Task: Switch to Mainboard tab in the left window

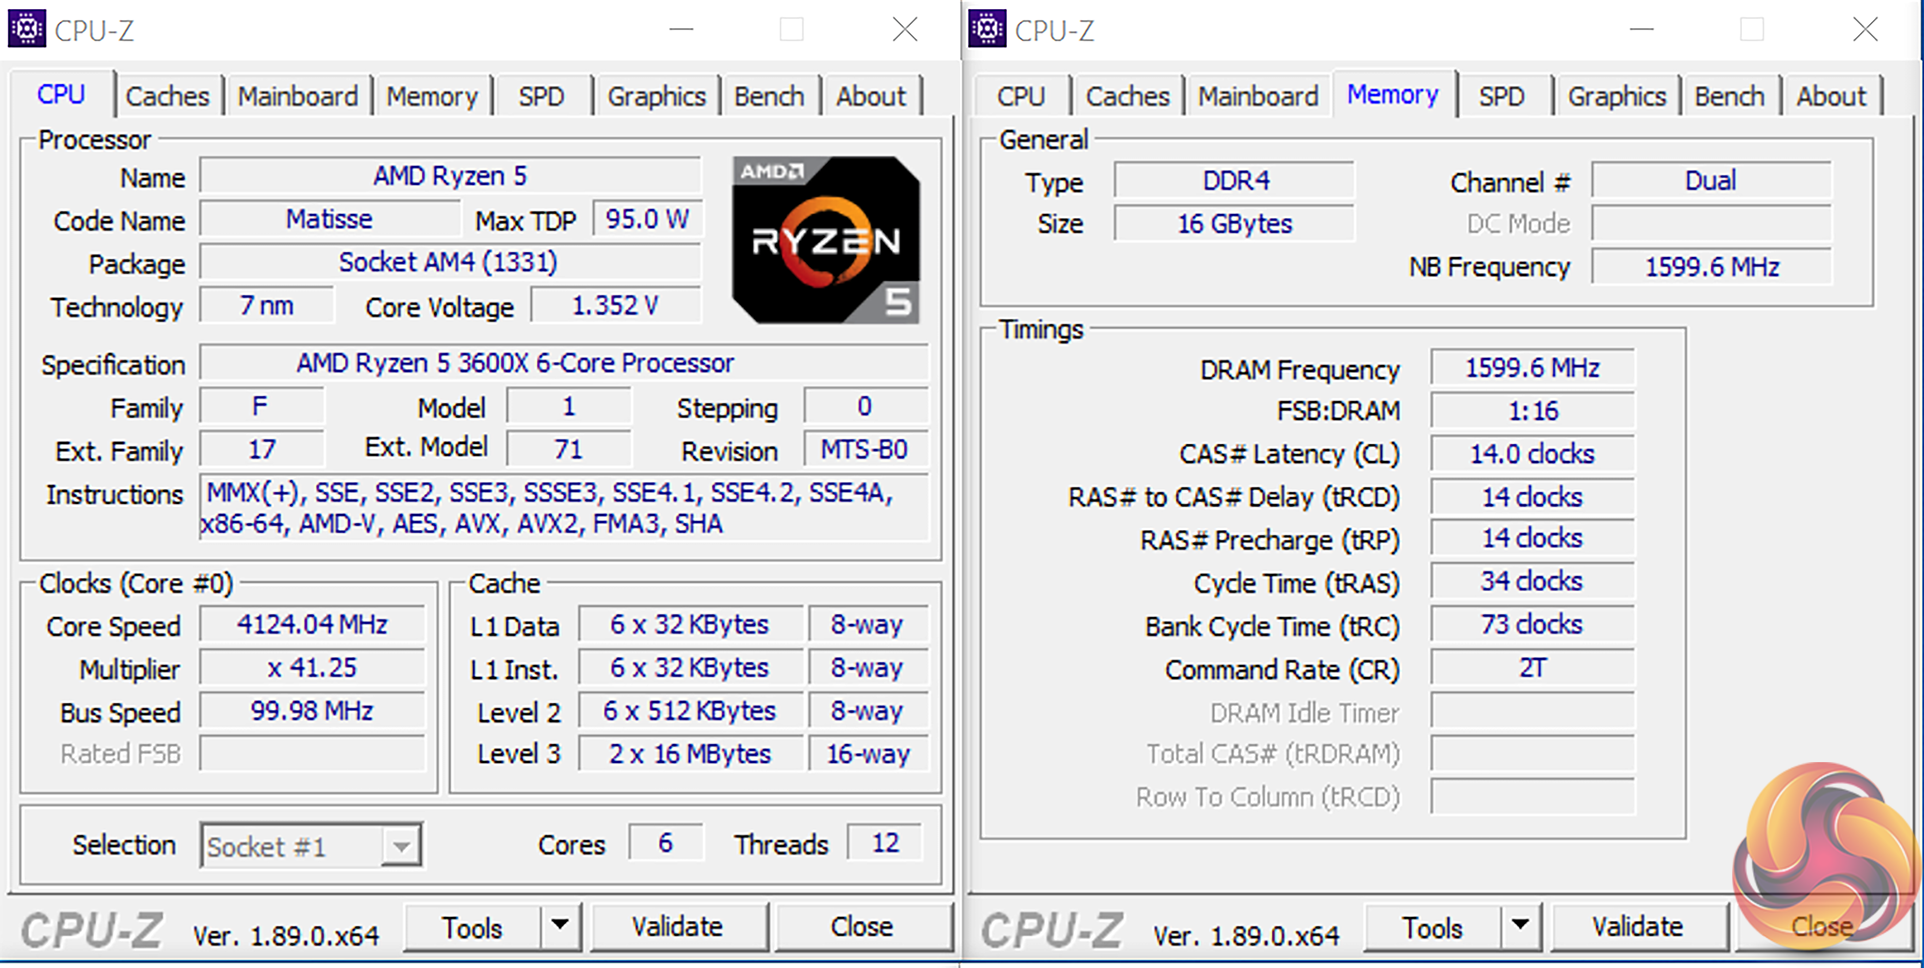Action: point(297,96)
